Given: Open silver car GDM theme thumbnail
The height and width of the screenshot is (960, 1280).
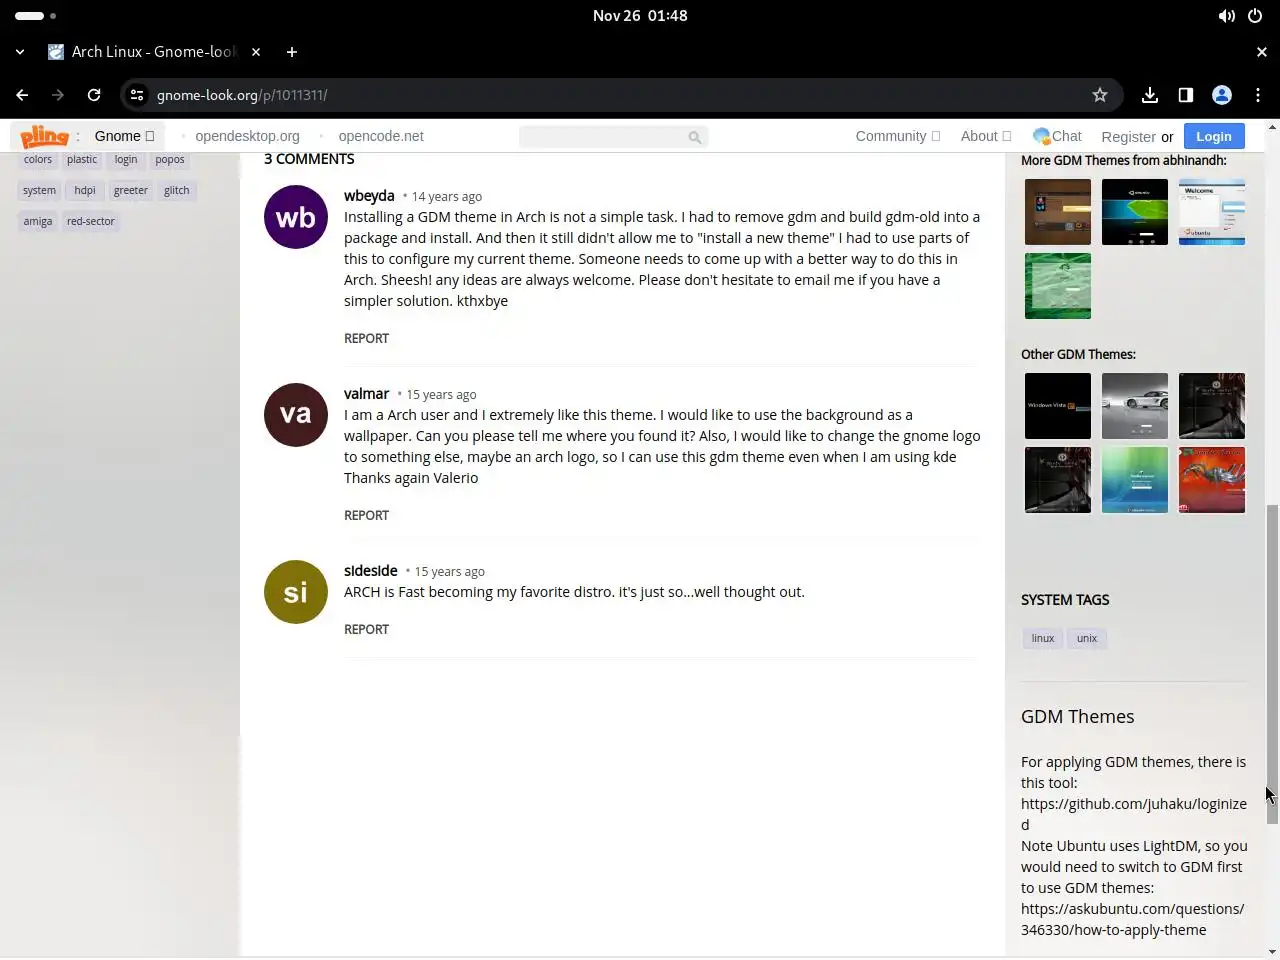Looking at the screenshot, I should point(1135,406).
